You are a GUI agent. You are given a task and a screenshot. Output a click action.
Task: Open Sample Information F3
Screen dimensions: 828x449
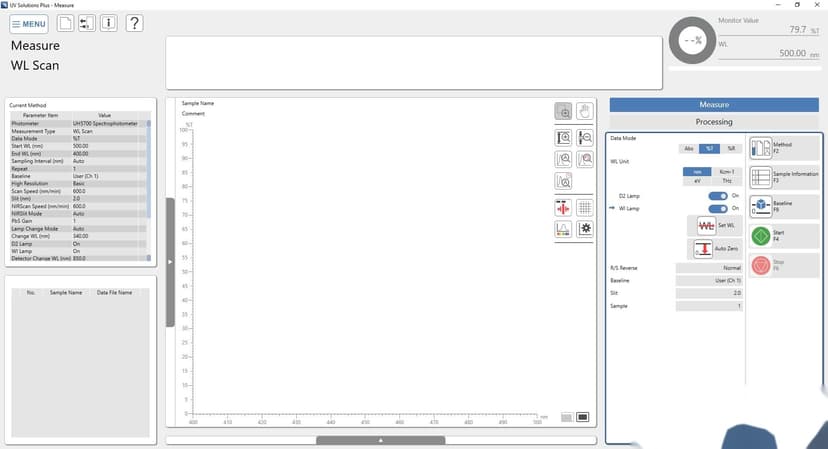pyautogui.click(x=785, y=177)
